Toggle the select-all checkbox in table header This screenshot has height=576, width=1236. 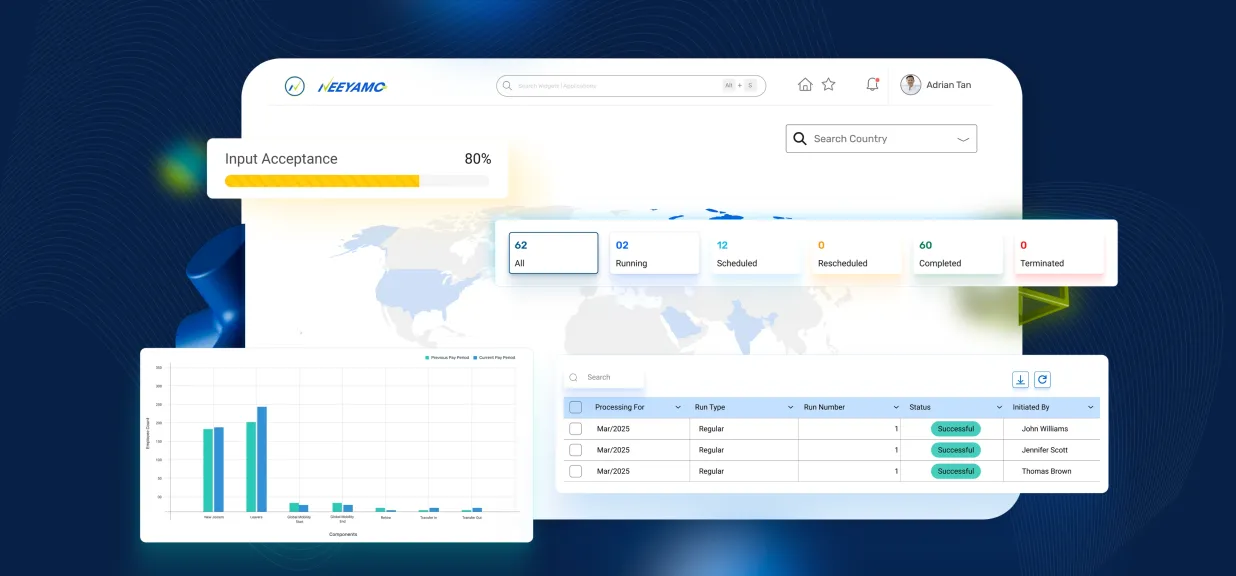(x=575, y=407)
